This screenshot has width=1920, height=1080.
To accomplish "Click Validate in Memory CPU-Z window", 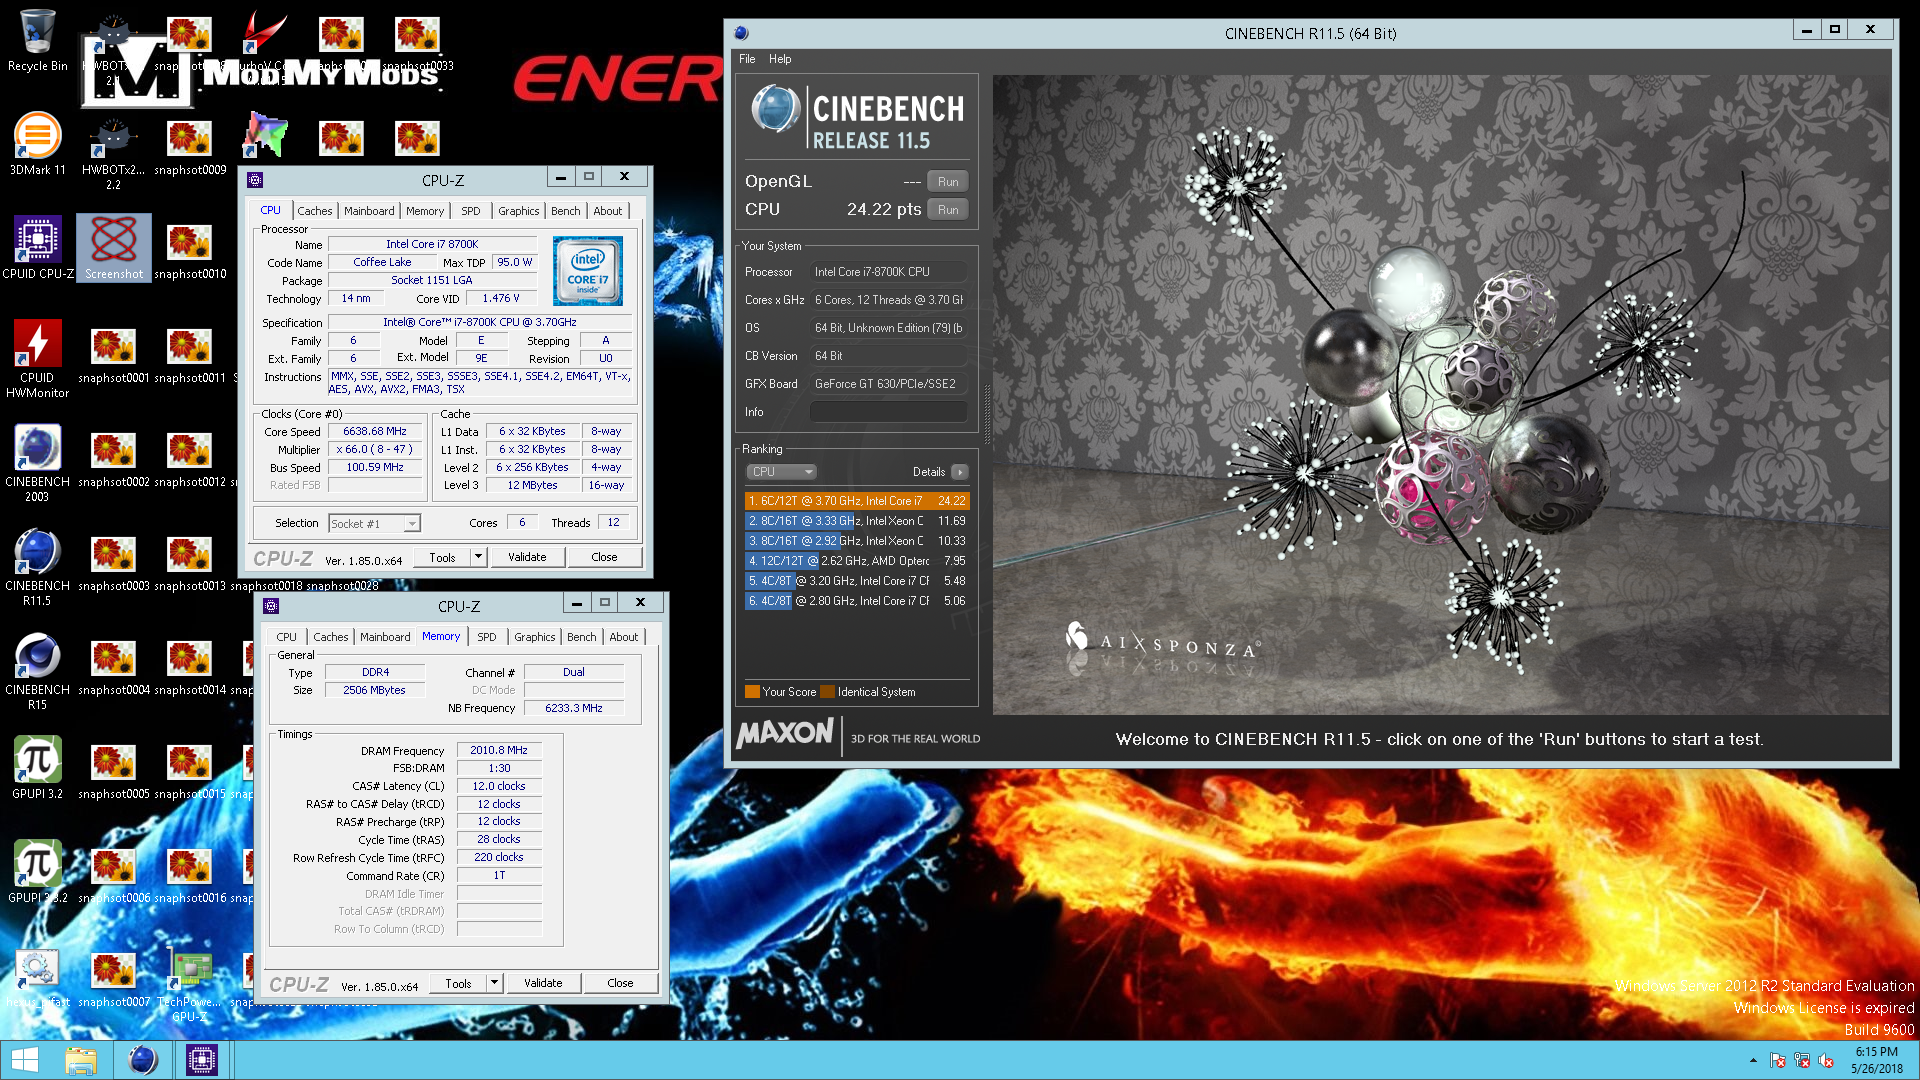I will pos(543,983).
